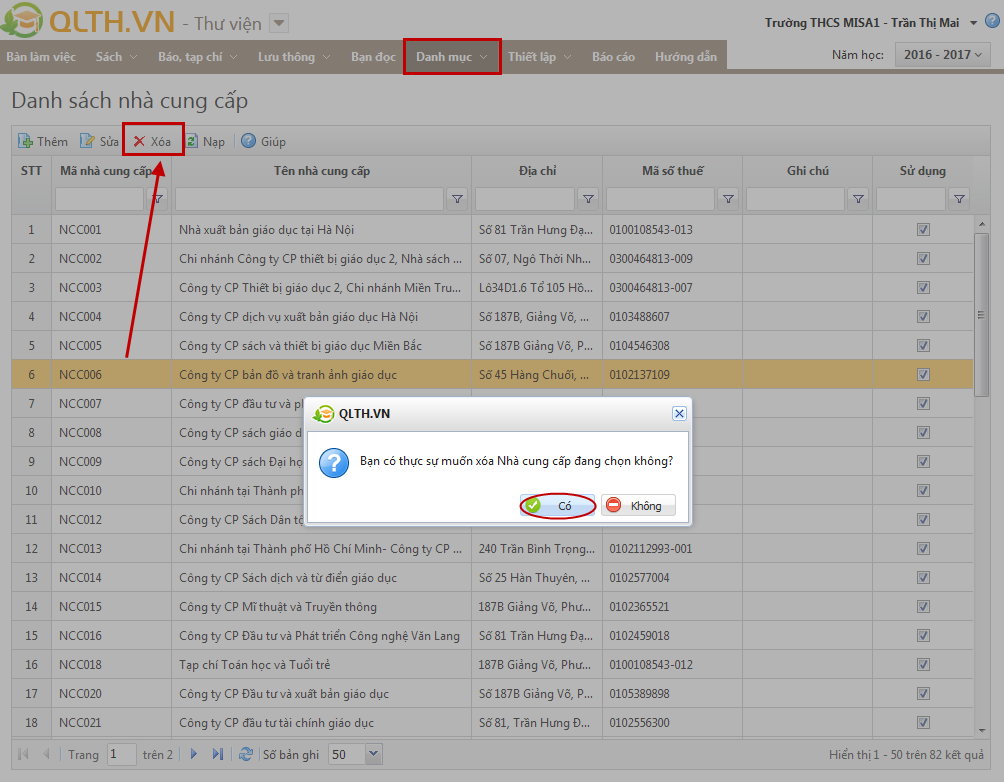Expand the user account dropdown arrow
The image size is (1004, 782).
pos(973,23)
